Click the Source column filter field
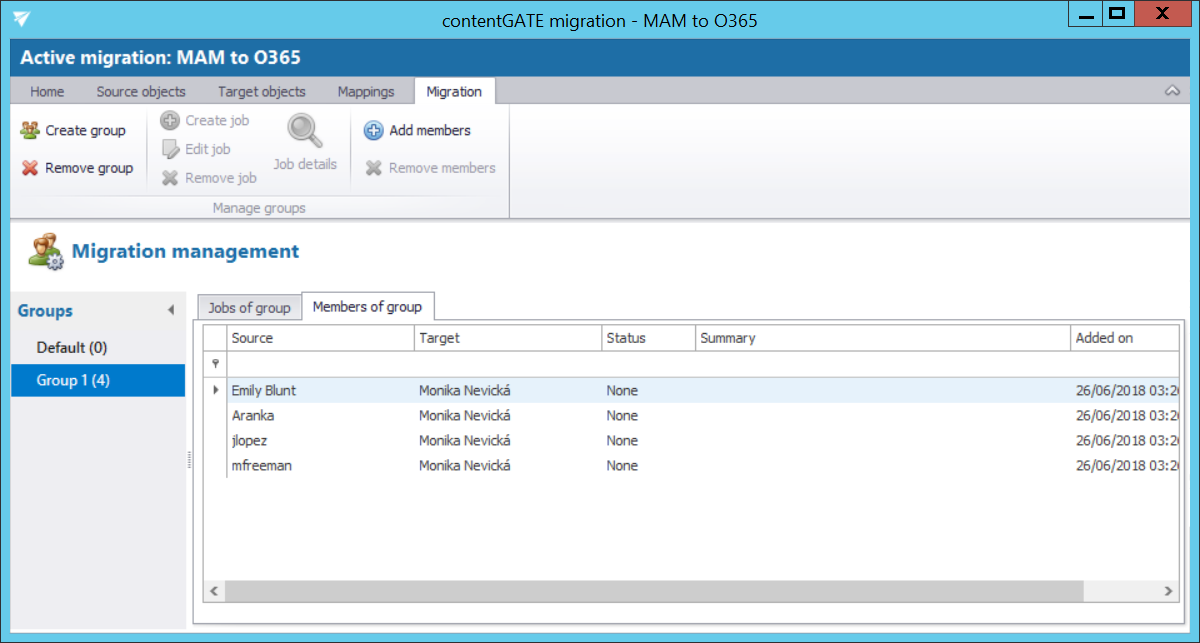Image resolution: width=1200 pixels, height=643 pixels. point(320,364)
